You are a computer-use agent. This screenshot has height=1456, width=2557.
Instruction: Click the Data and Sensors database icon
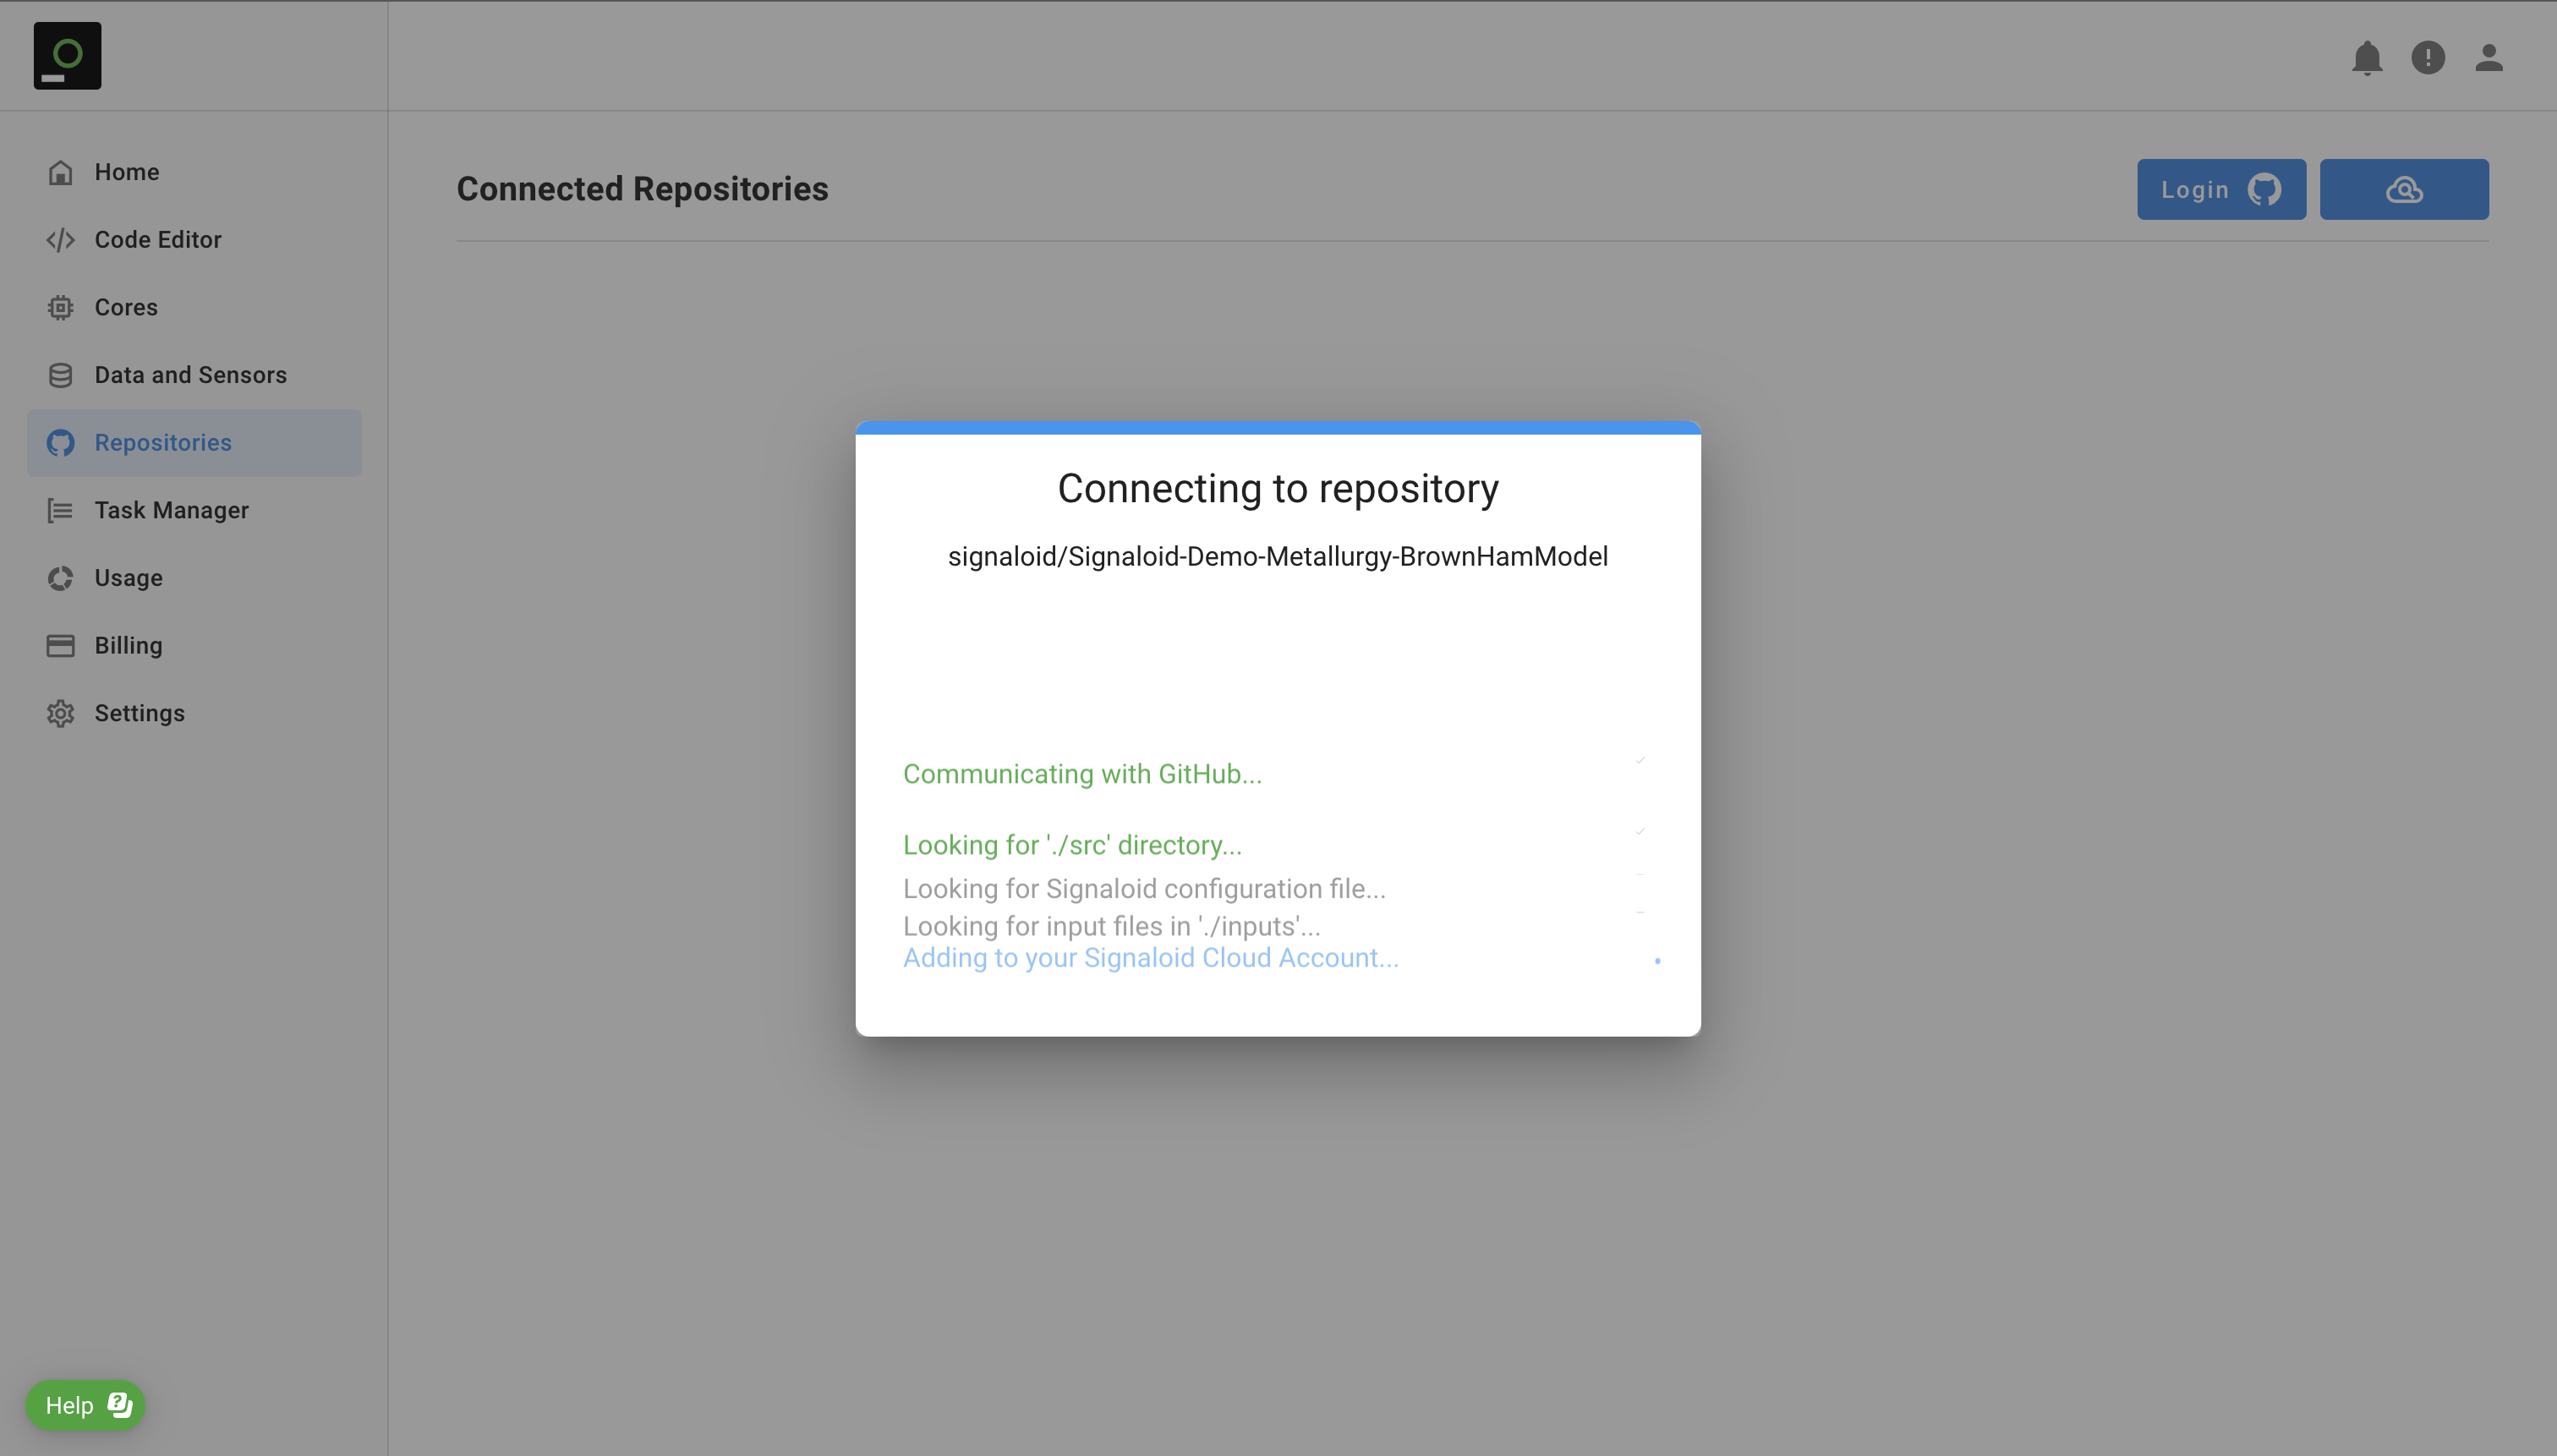tap(61, 376)
